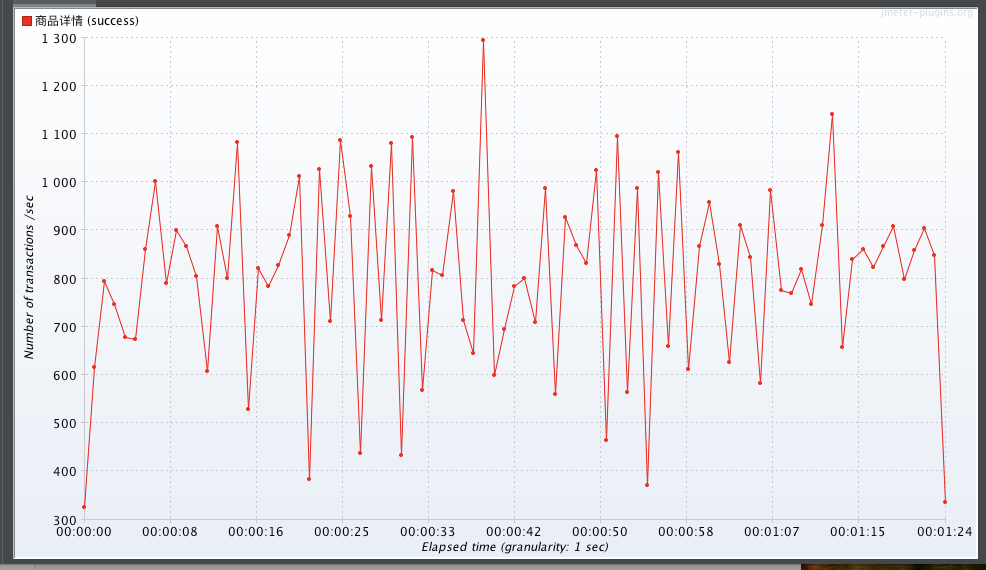Click the 商品详情 (success) legend label
This screenshot has width=986, height=570.
click(x=87, y=21)
